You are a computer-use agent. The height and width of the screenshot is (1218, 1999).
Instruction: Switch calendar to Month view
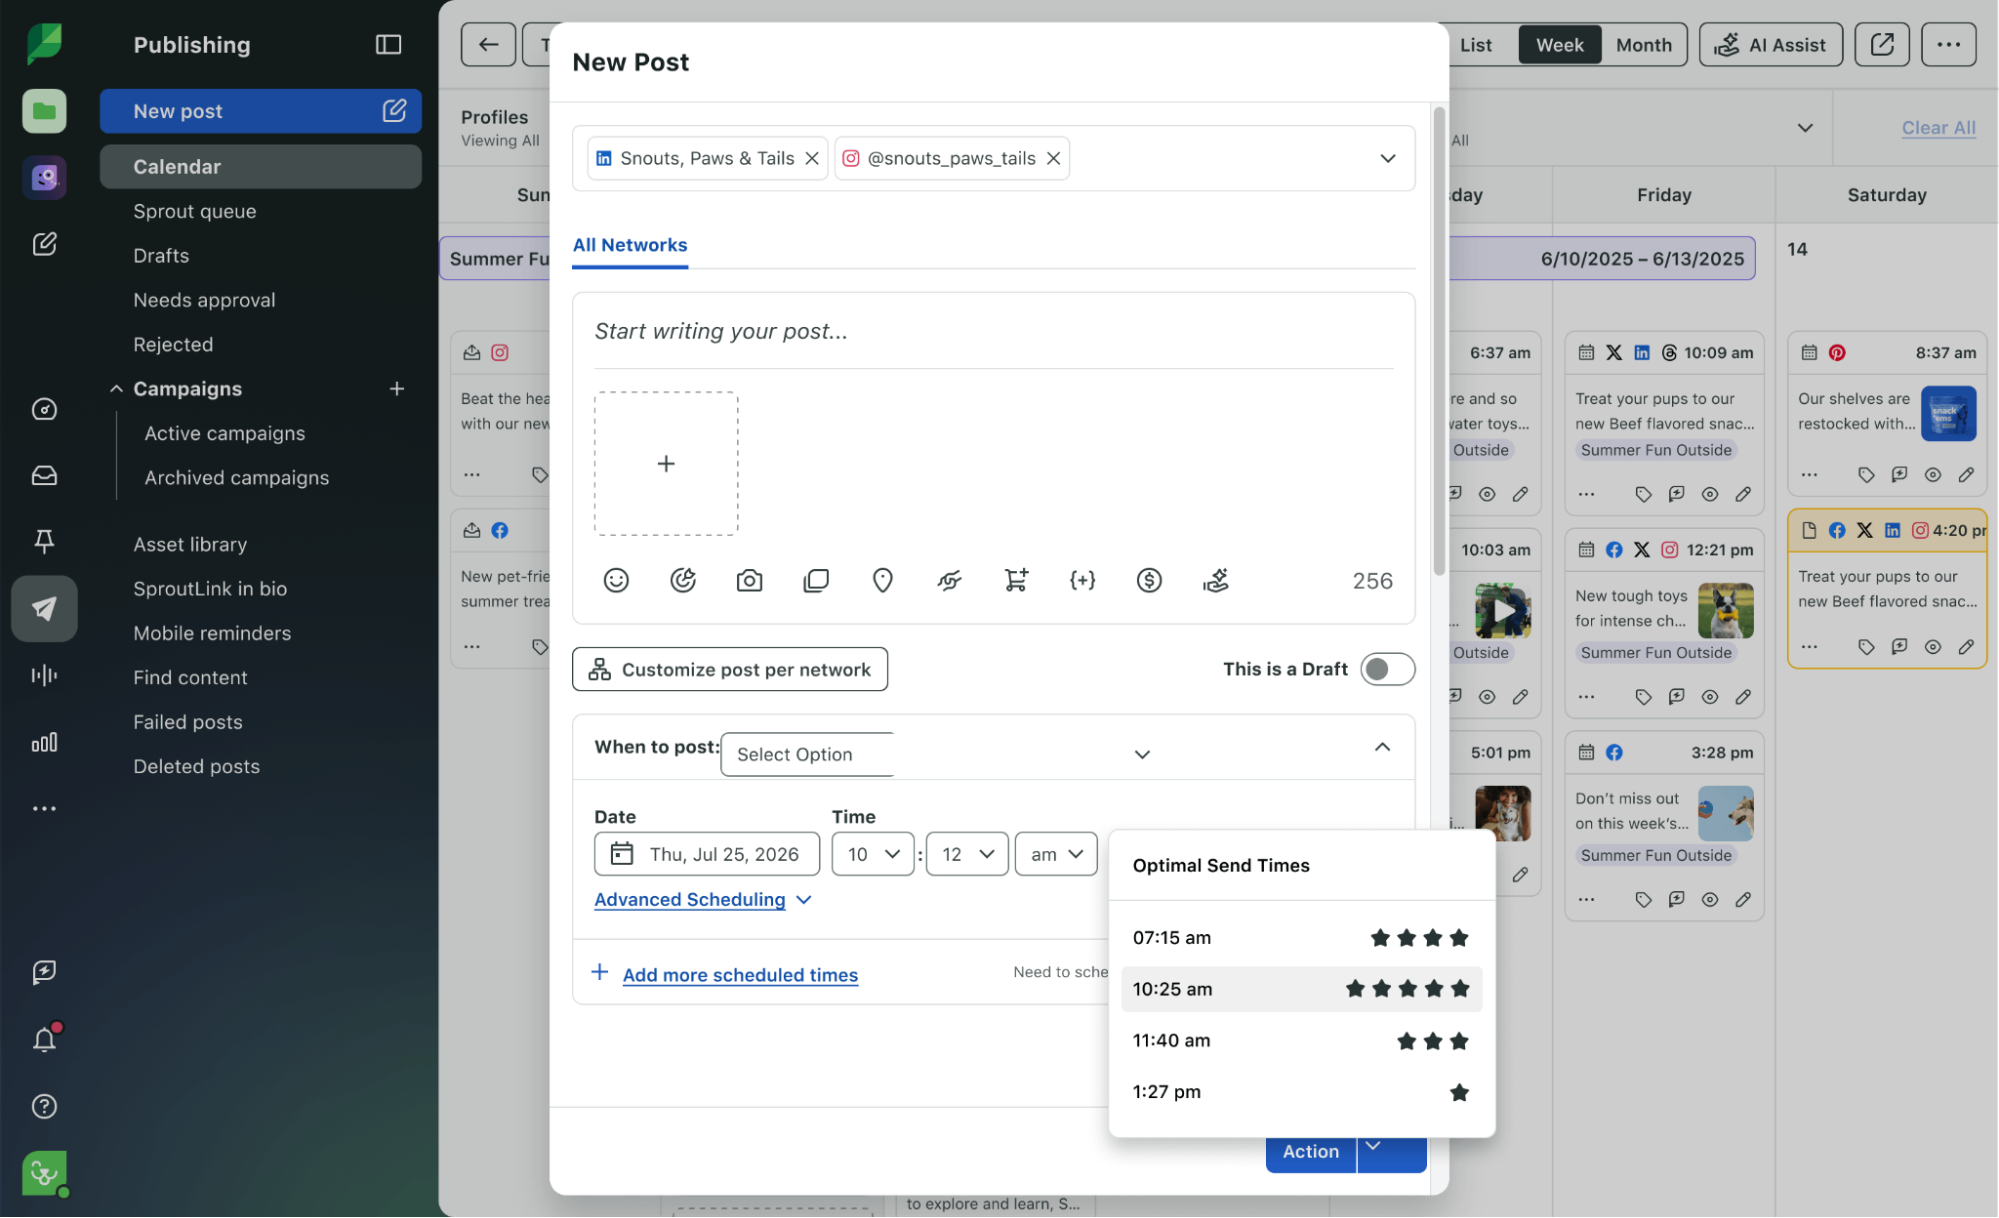pos(1643,45)
